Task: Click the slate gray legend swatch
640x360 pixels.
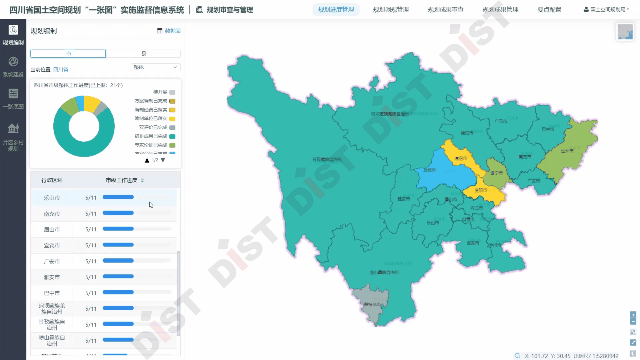Action: click(172, 128)
